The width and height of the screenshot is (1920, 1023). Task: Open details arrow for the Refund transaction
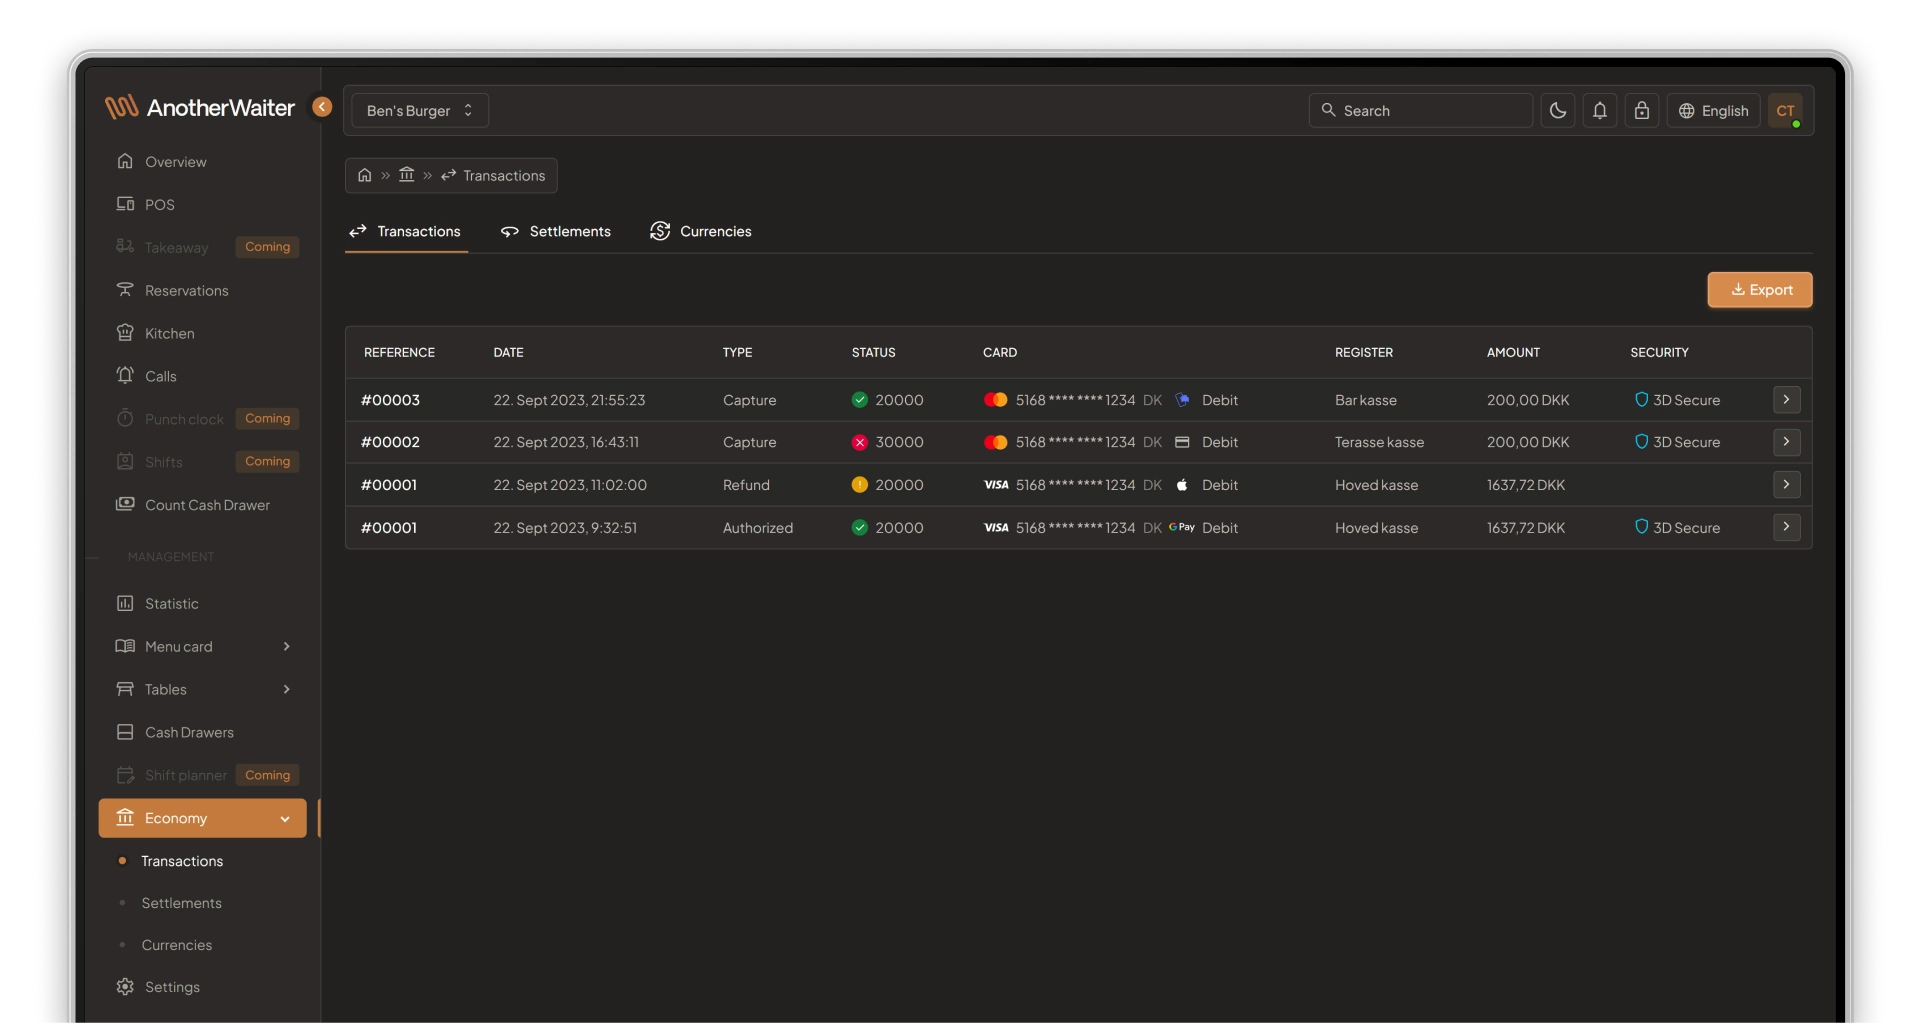(x=1786, y=485)
